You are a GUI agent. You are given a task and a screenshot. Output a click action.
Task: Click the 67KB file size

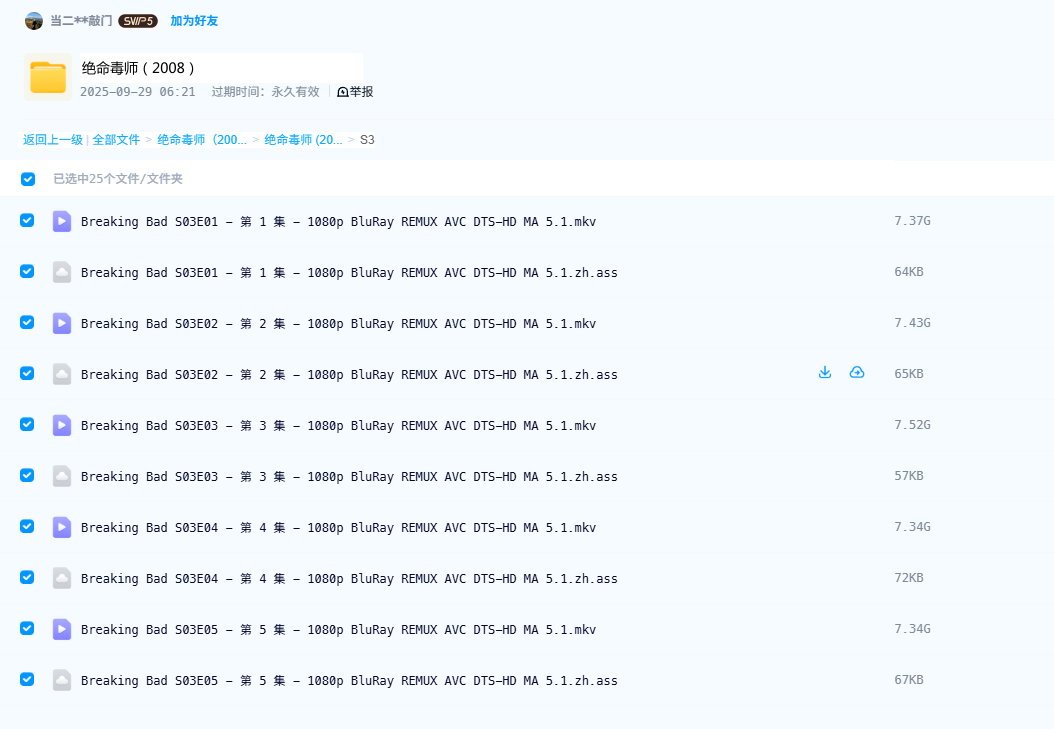click(x=909, y=680)
